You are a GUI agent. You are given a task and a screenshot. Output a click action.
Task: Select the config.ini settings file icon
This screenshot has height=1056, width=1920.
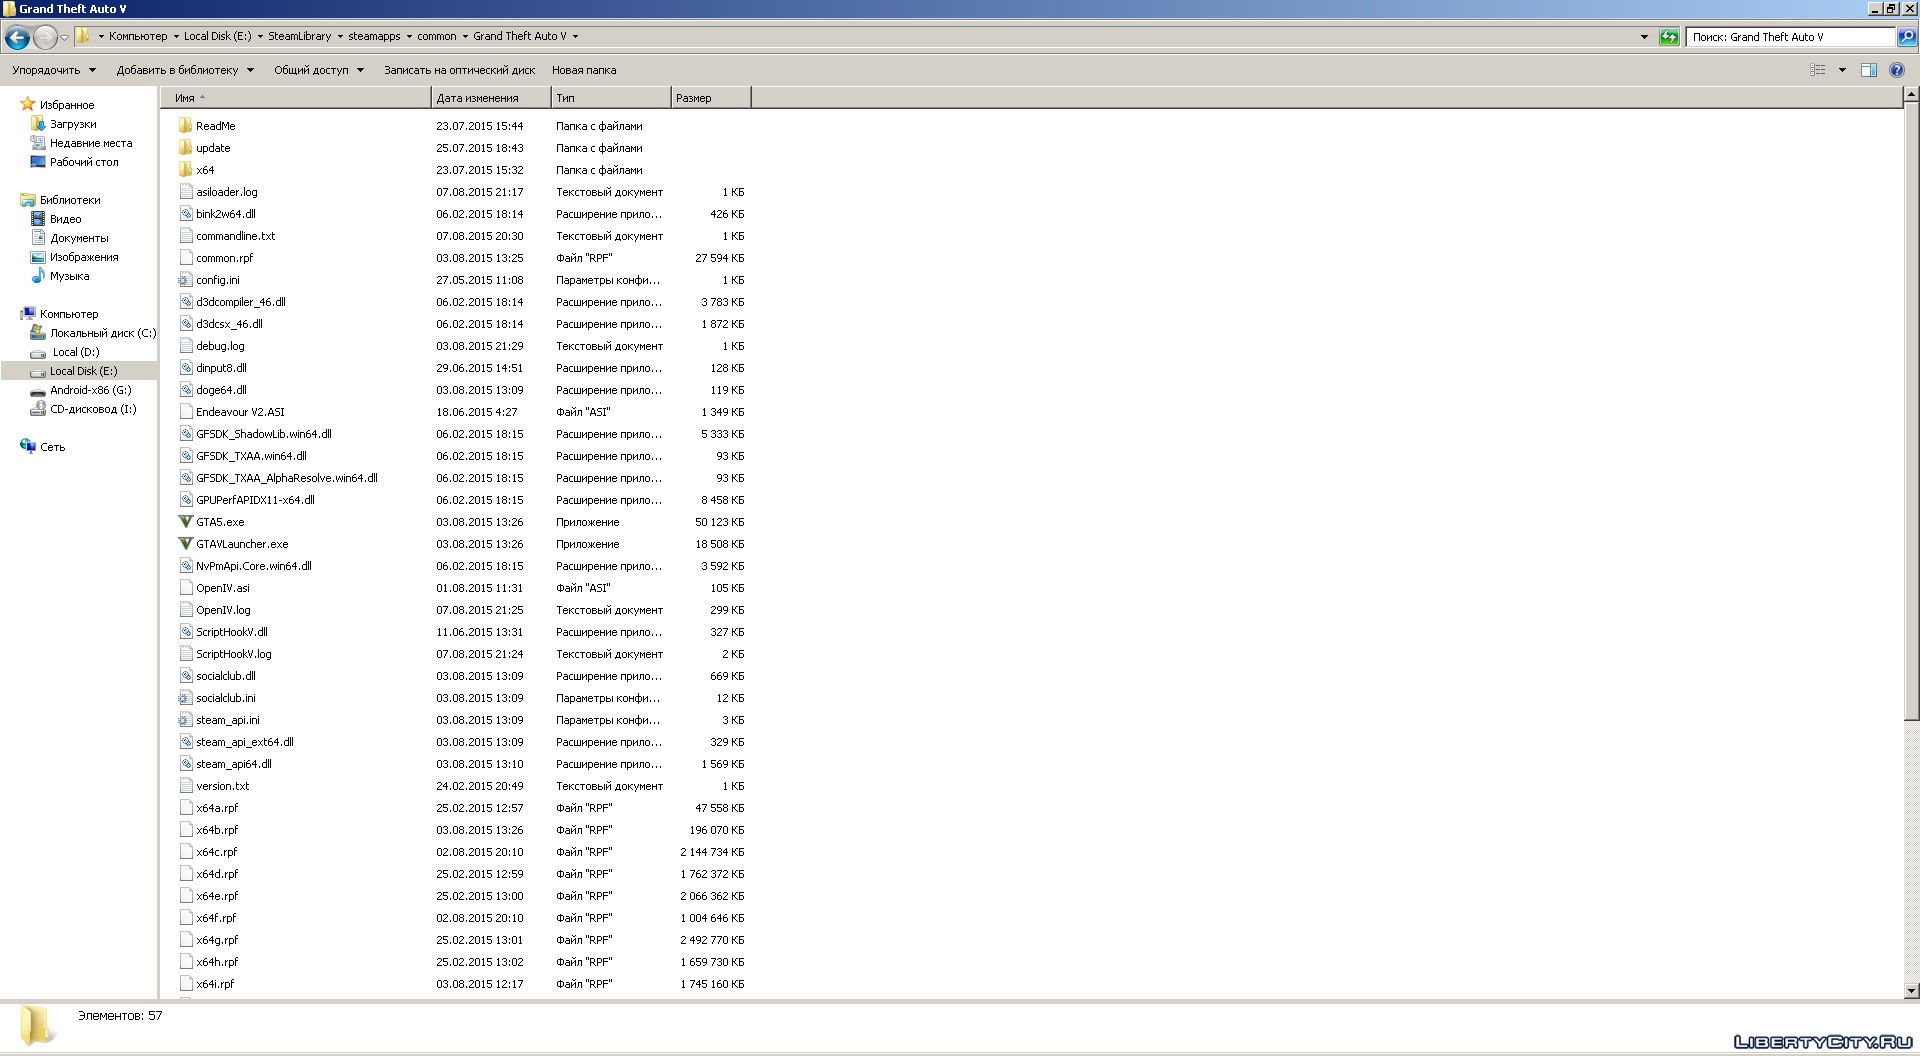click(x=185, y=280)
